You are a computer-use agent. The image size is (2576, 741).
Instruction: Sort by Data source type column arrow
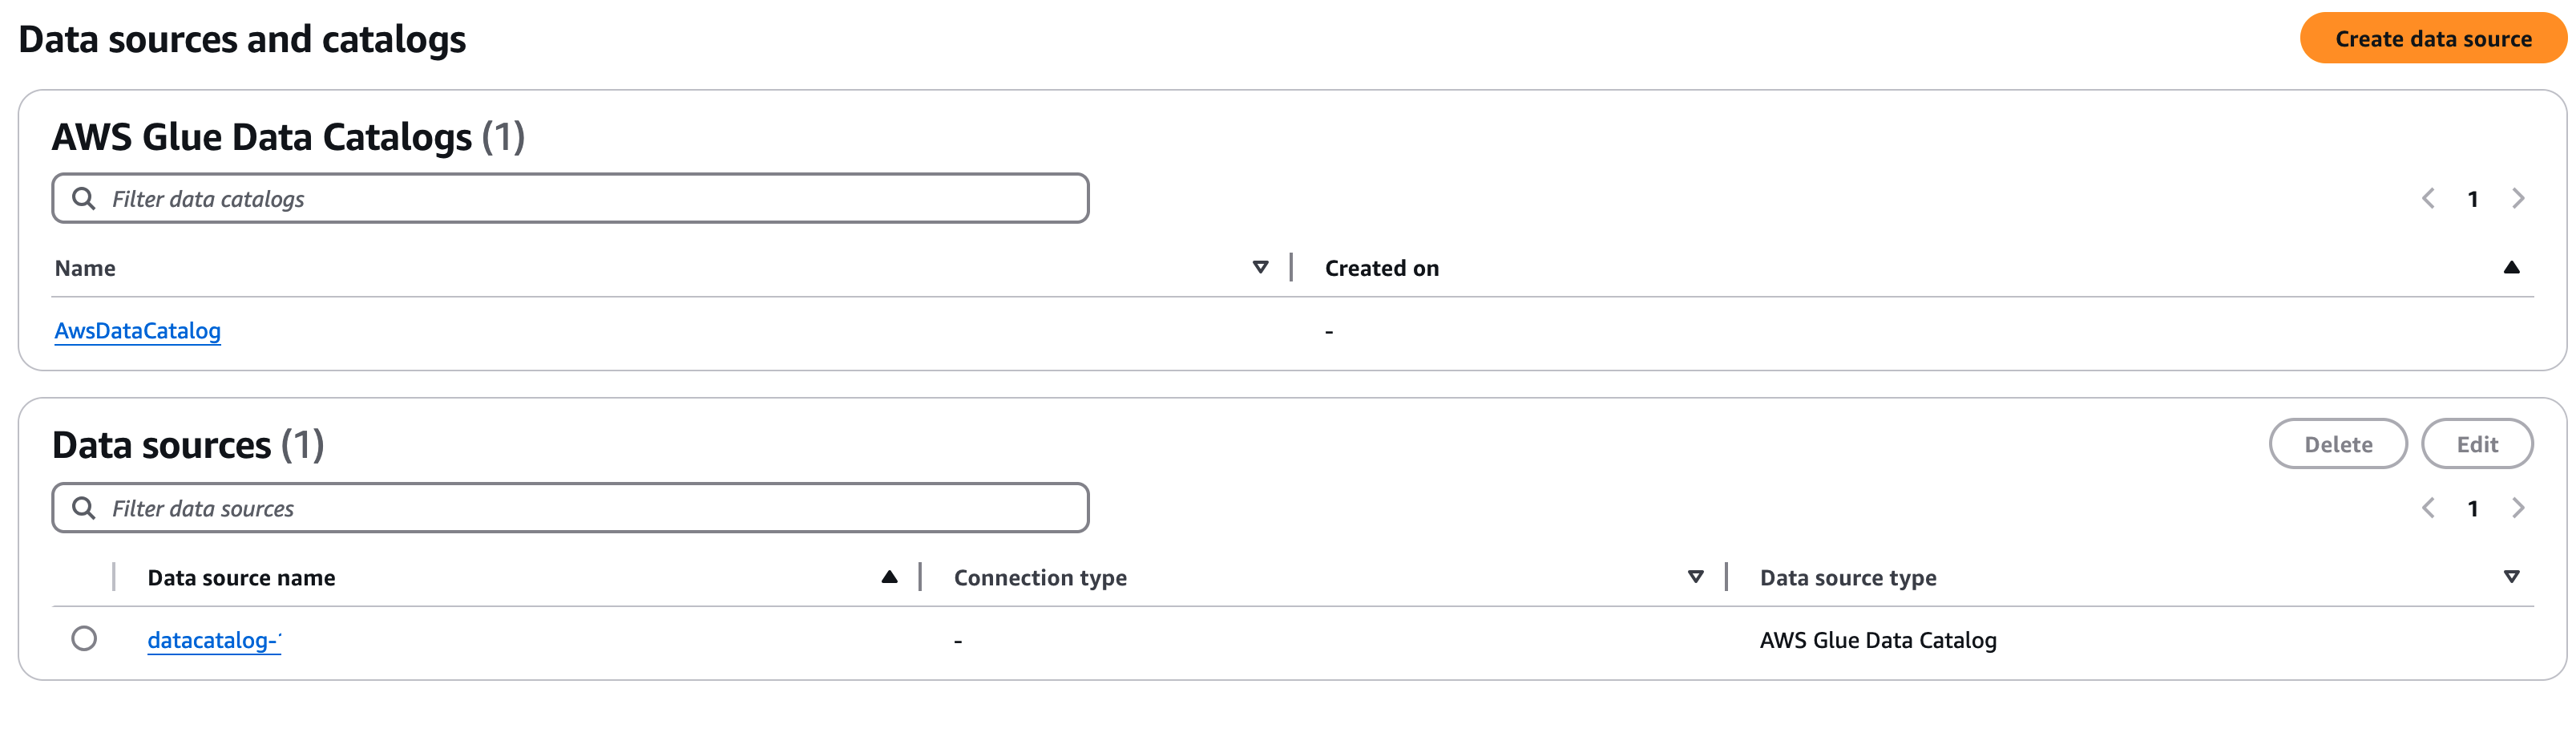2510,577
